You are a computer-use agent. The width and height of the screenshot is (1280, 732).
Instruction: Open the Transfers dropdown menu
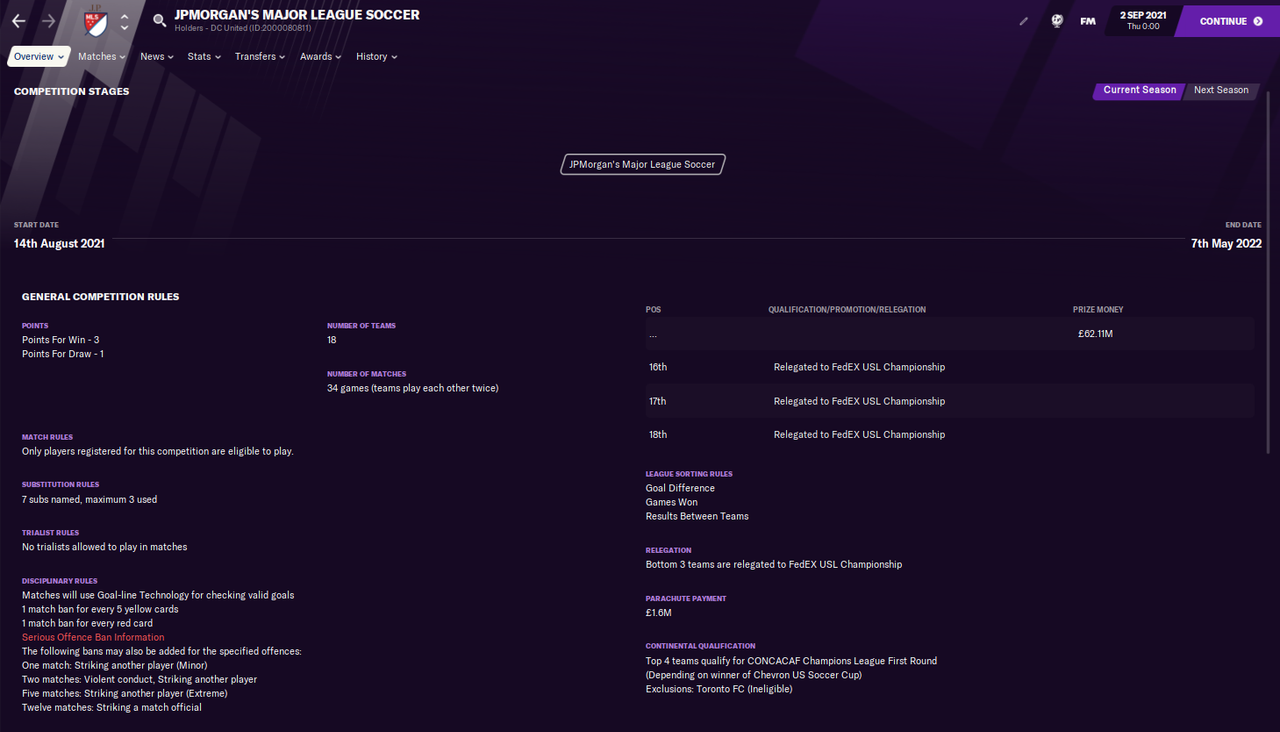pyautogui.click(x=260, y=57)
